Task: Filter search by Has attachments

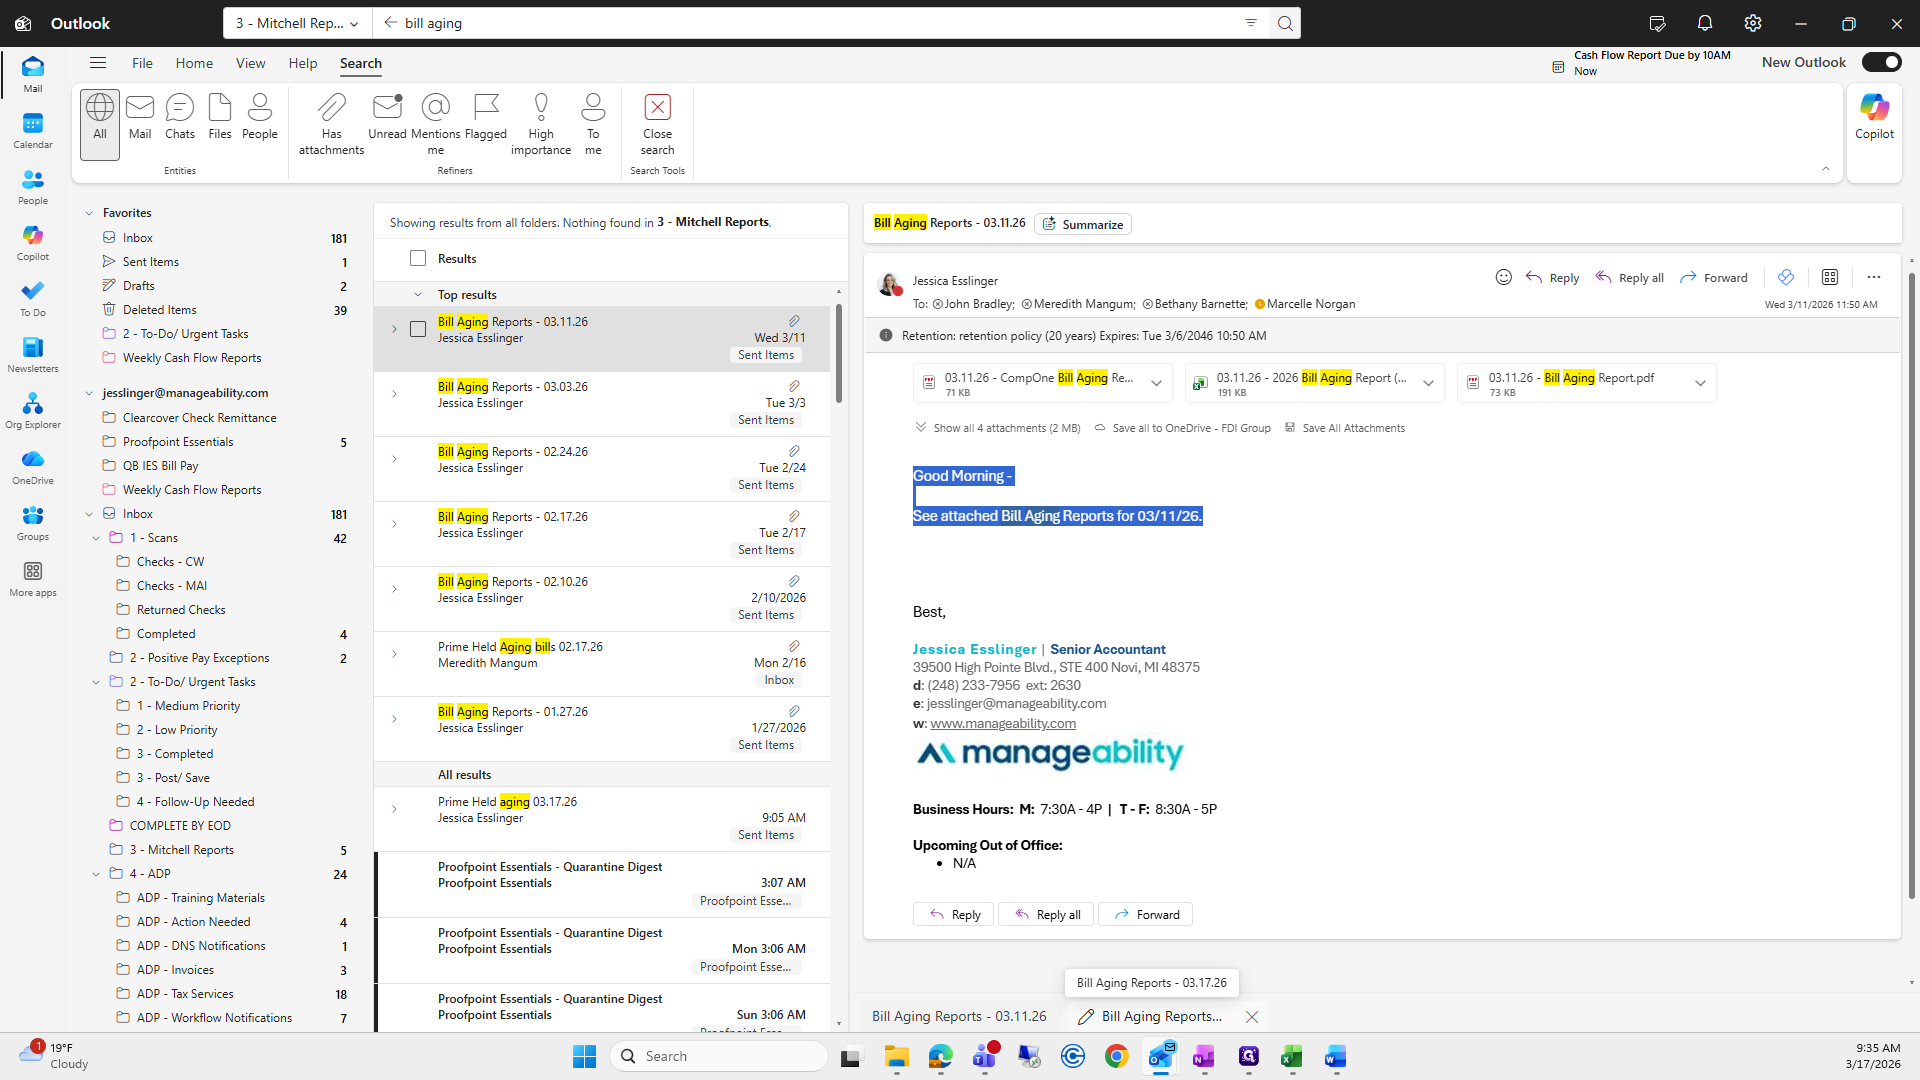Action: 331,123
